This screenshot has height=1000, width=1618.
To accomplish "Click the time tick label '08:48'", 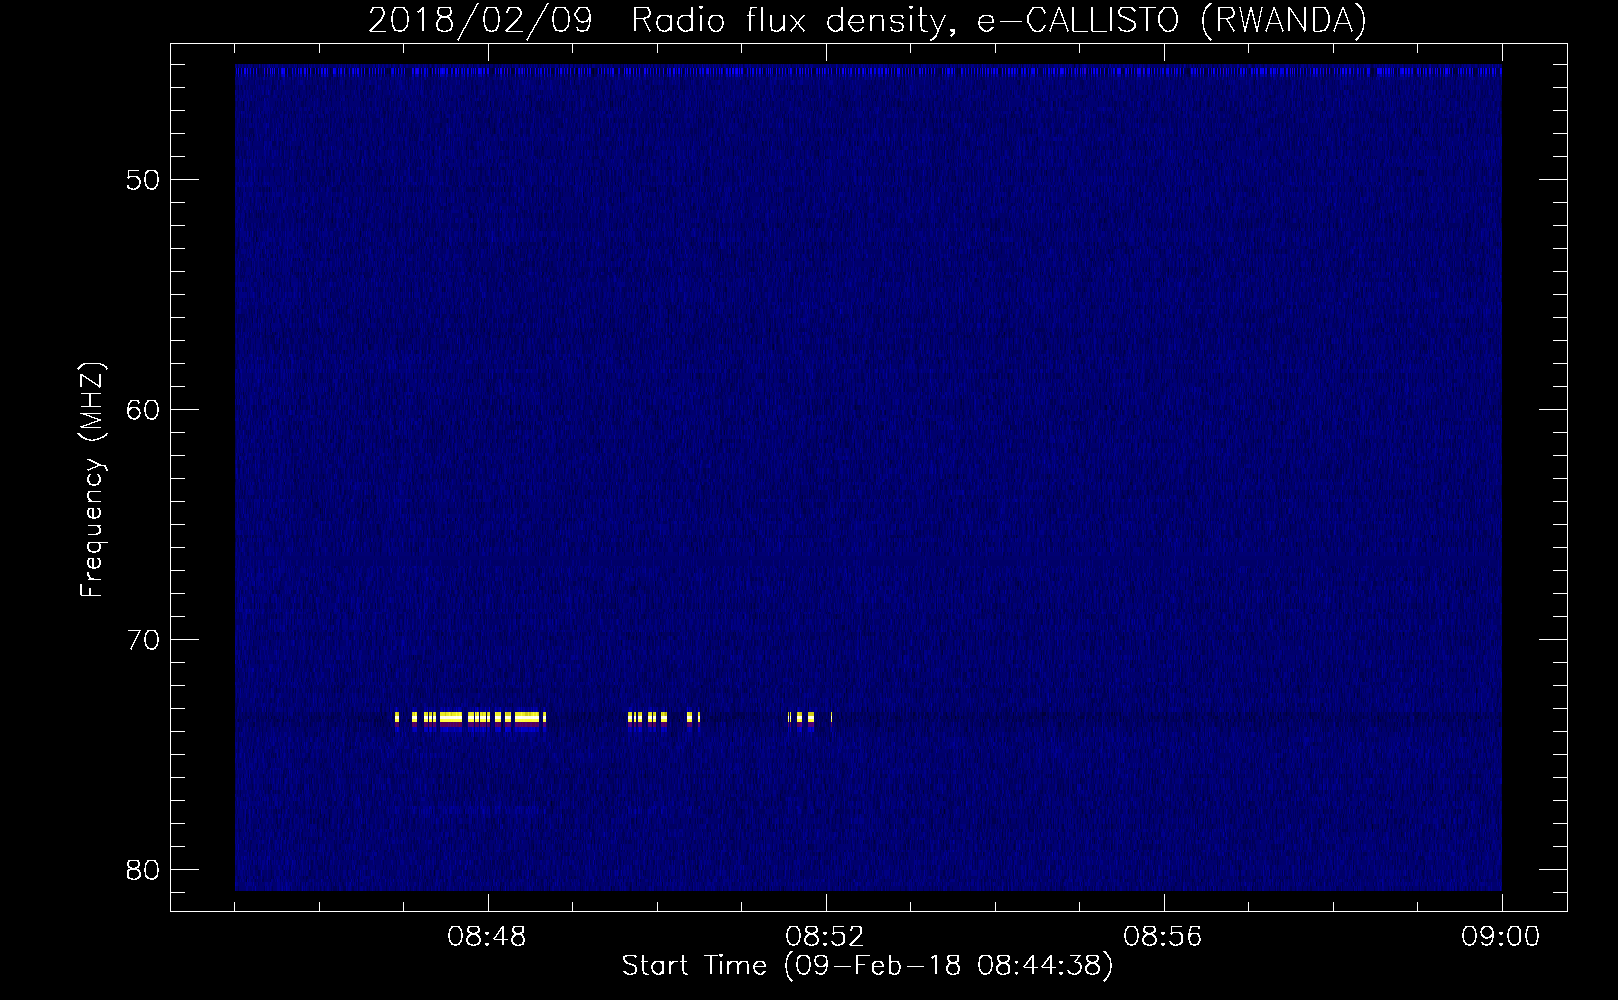I will click(x=488, y=937).
